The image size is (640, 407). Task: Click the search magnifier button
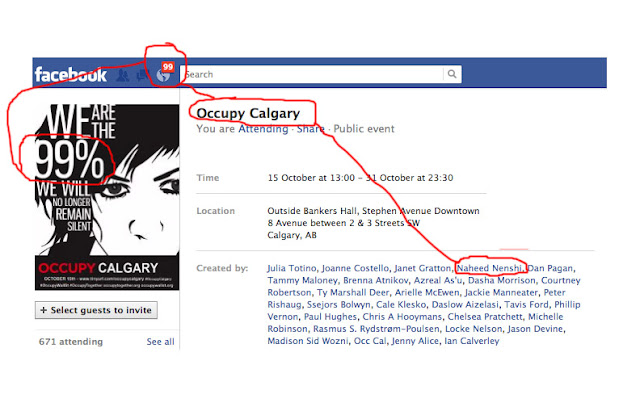click(452, 74)
